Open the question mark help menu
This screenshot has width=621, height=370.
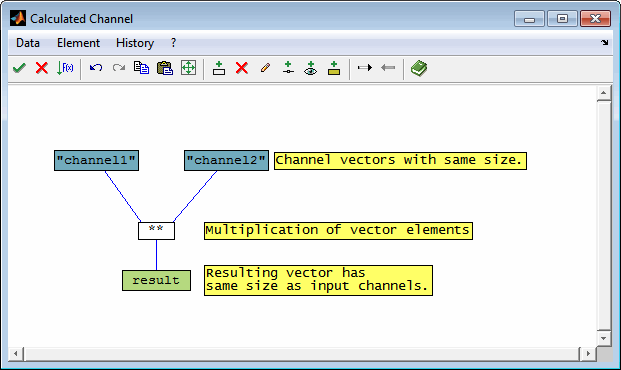173,43
